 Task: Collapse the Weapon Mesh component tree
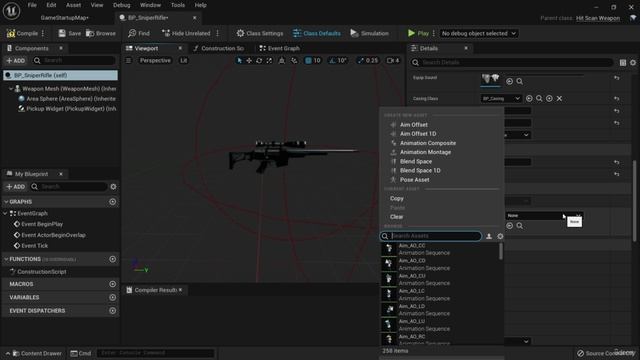click(x=11, y=89)
